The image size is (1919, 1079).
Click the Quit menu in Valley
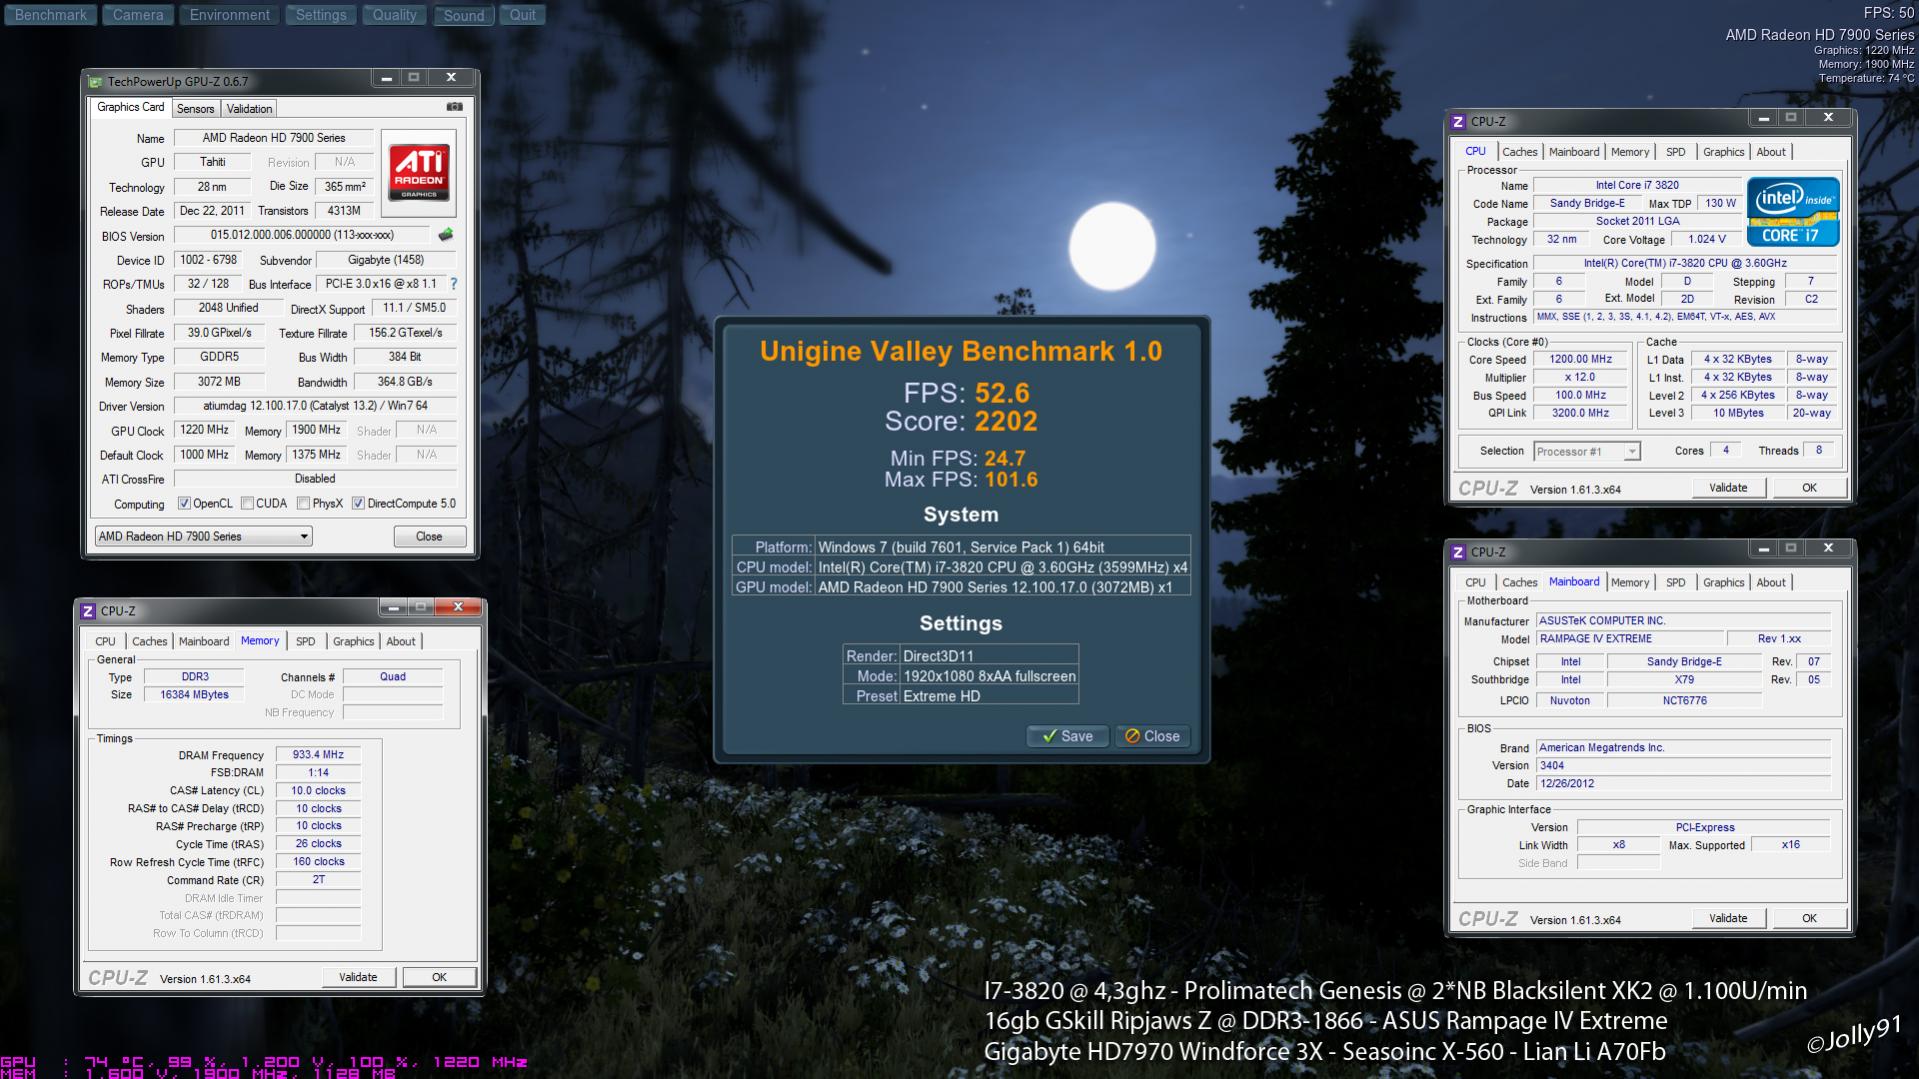click(x=523, y=15)
